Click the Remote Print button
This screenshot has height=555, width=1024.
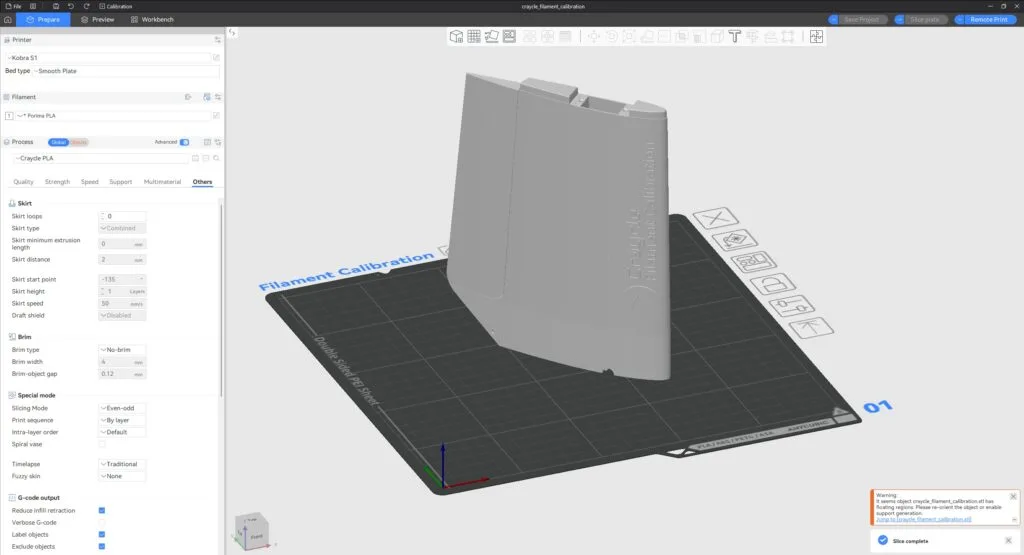pyautogui.click(x=987, y=19)
